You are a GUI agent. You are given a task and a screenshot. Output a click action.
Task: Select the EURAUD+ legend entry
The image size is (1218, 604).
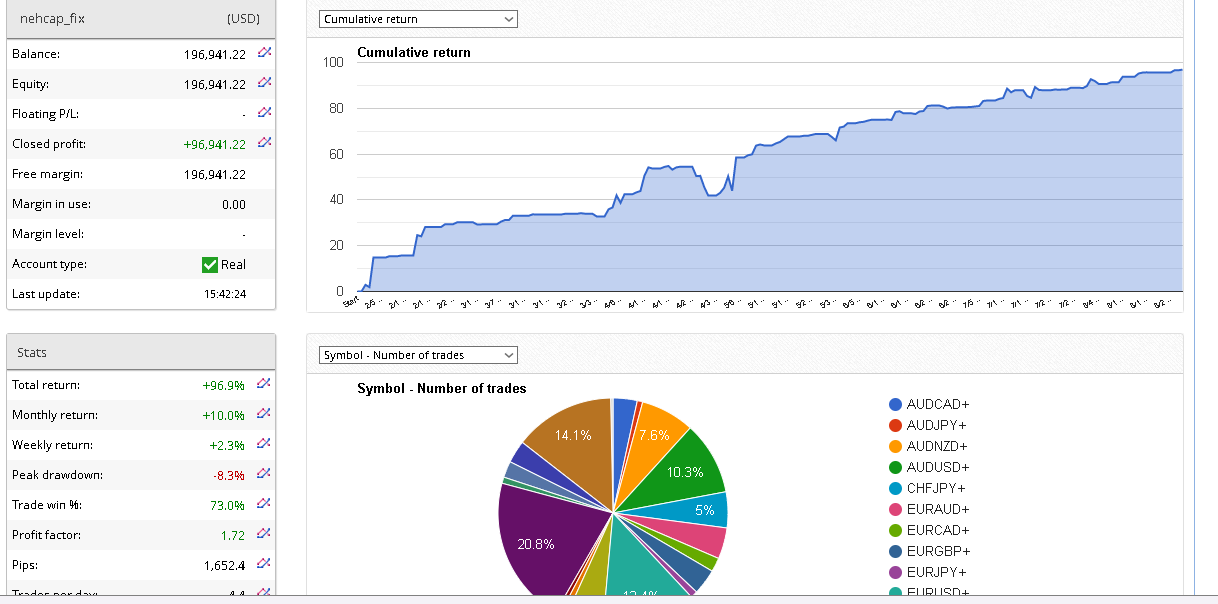coord(937,509)
